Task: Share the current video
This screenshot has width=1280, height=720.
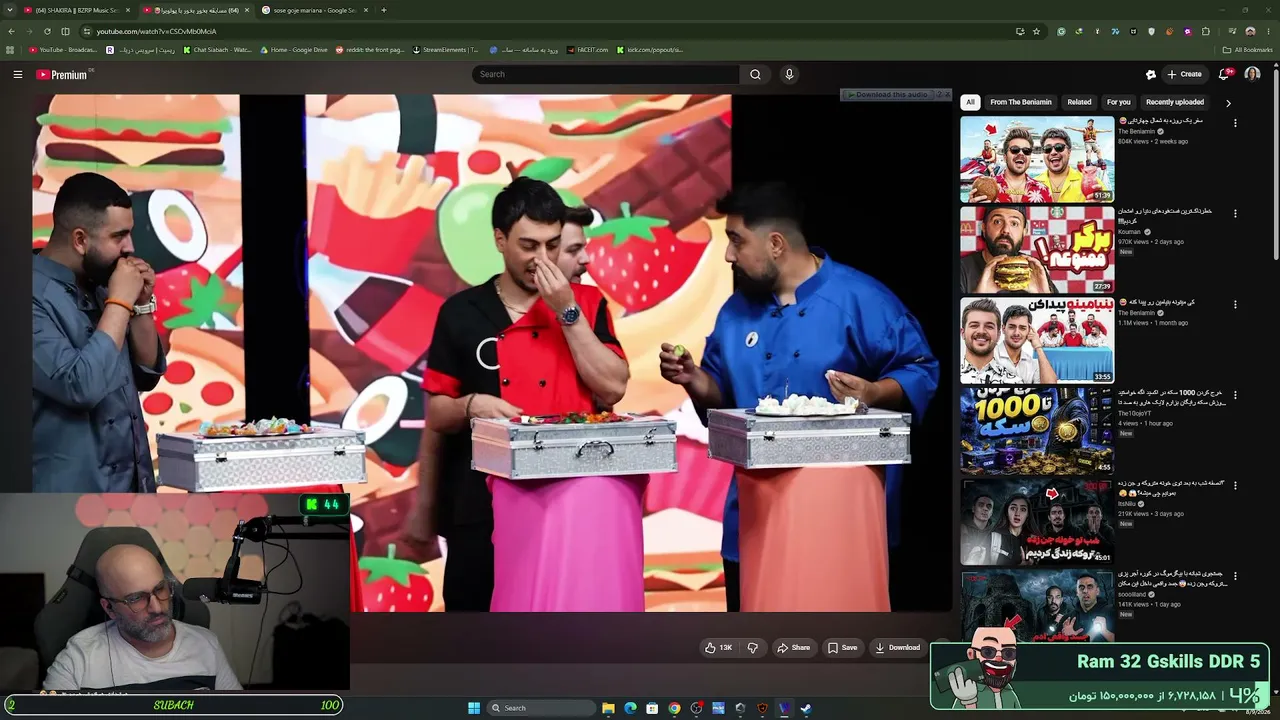Action: [793, 647]
